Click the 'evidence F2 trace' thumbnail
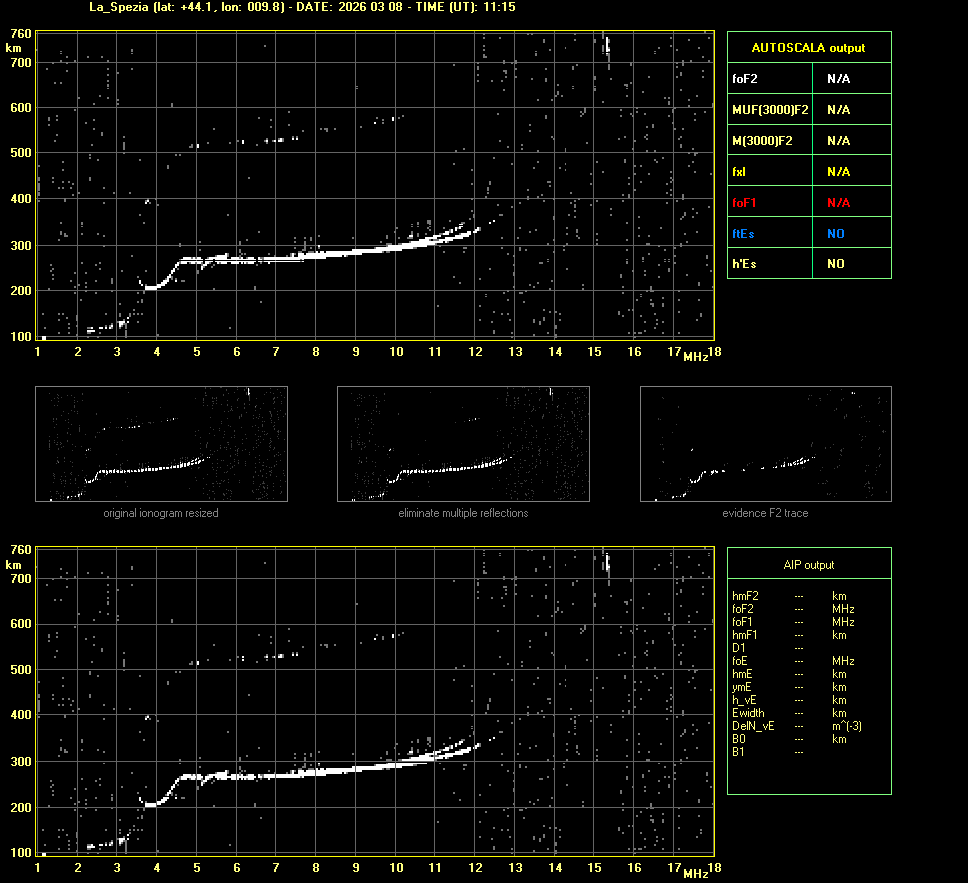Screen dimensions: 968x883 [x=765, y=443]
